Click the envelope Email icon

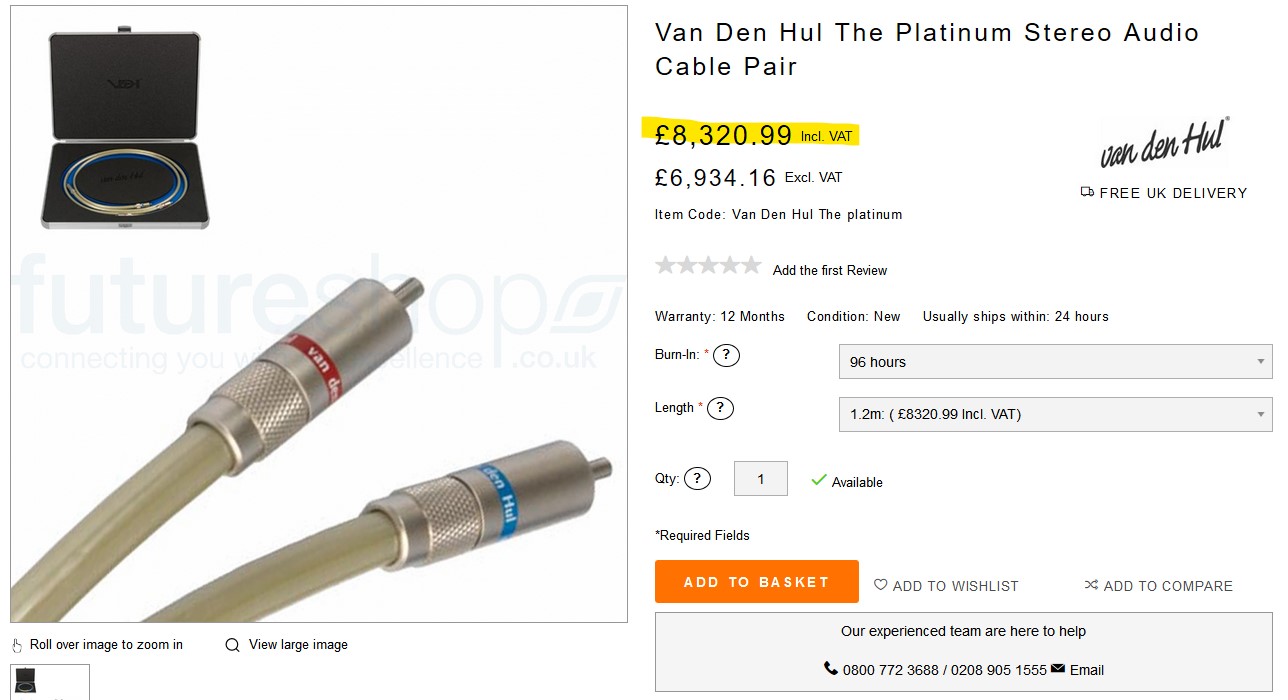click(1058, 669)
